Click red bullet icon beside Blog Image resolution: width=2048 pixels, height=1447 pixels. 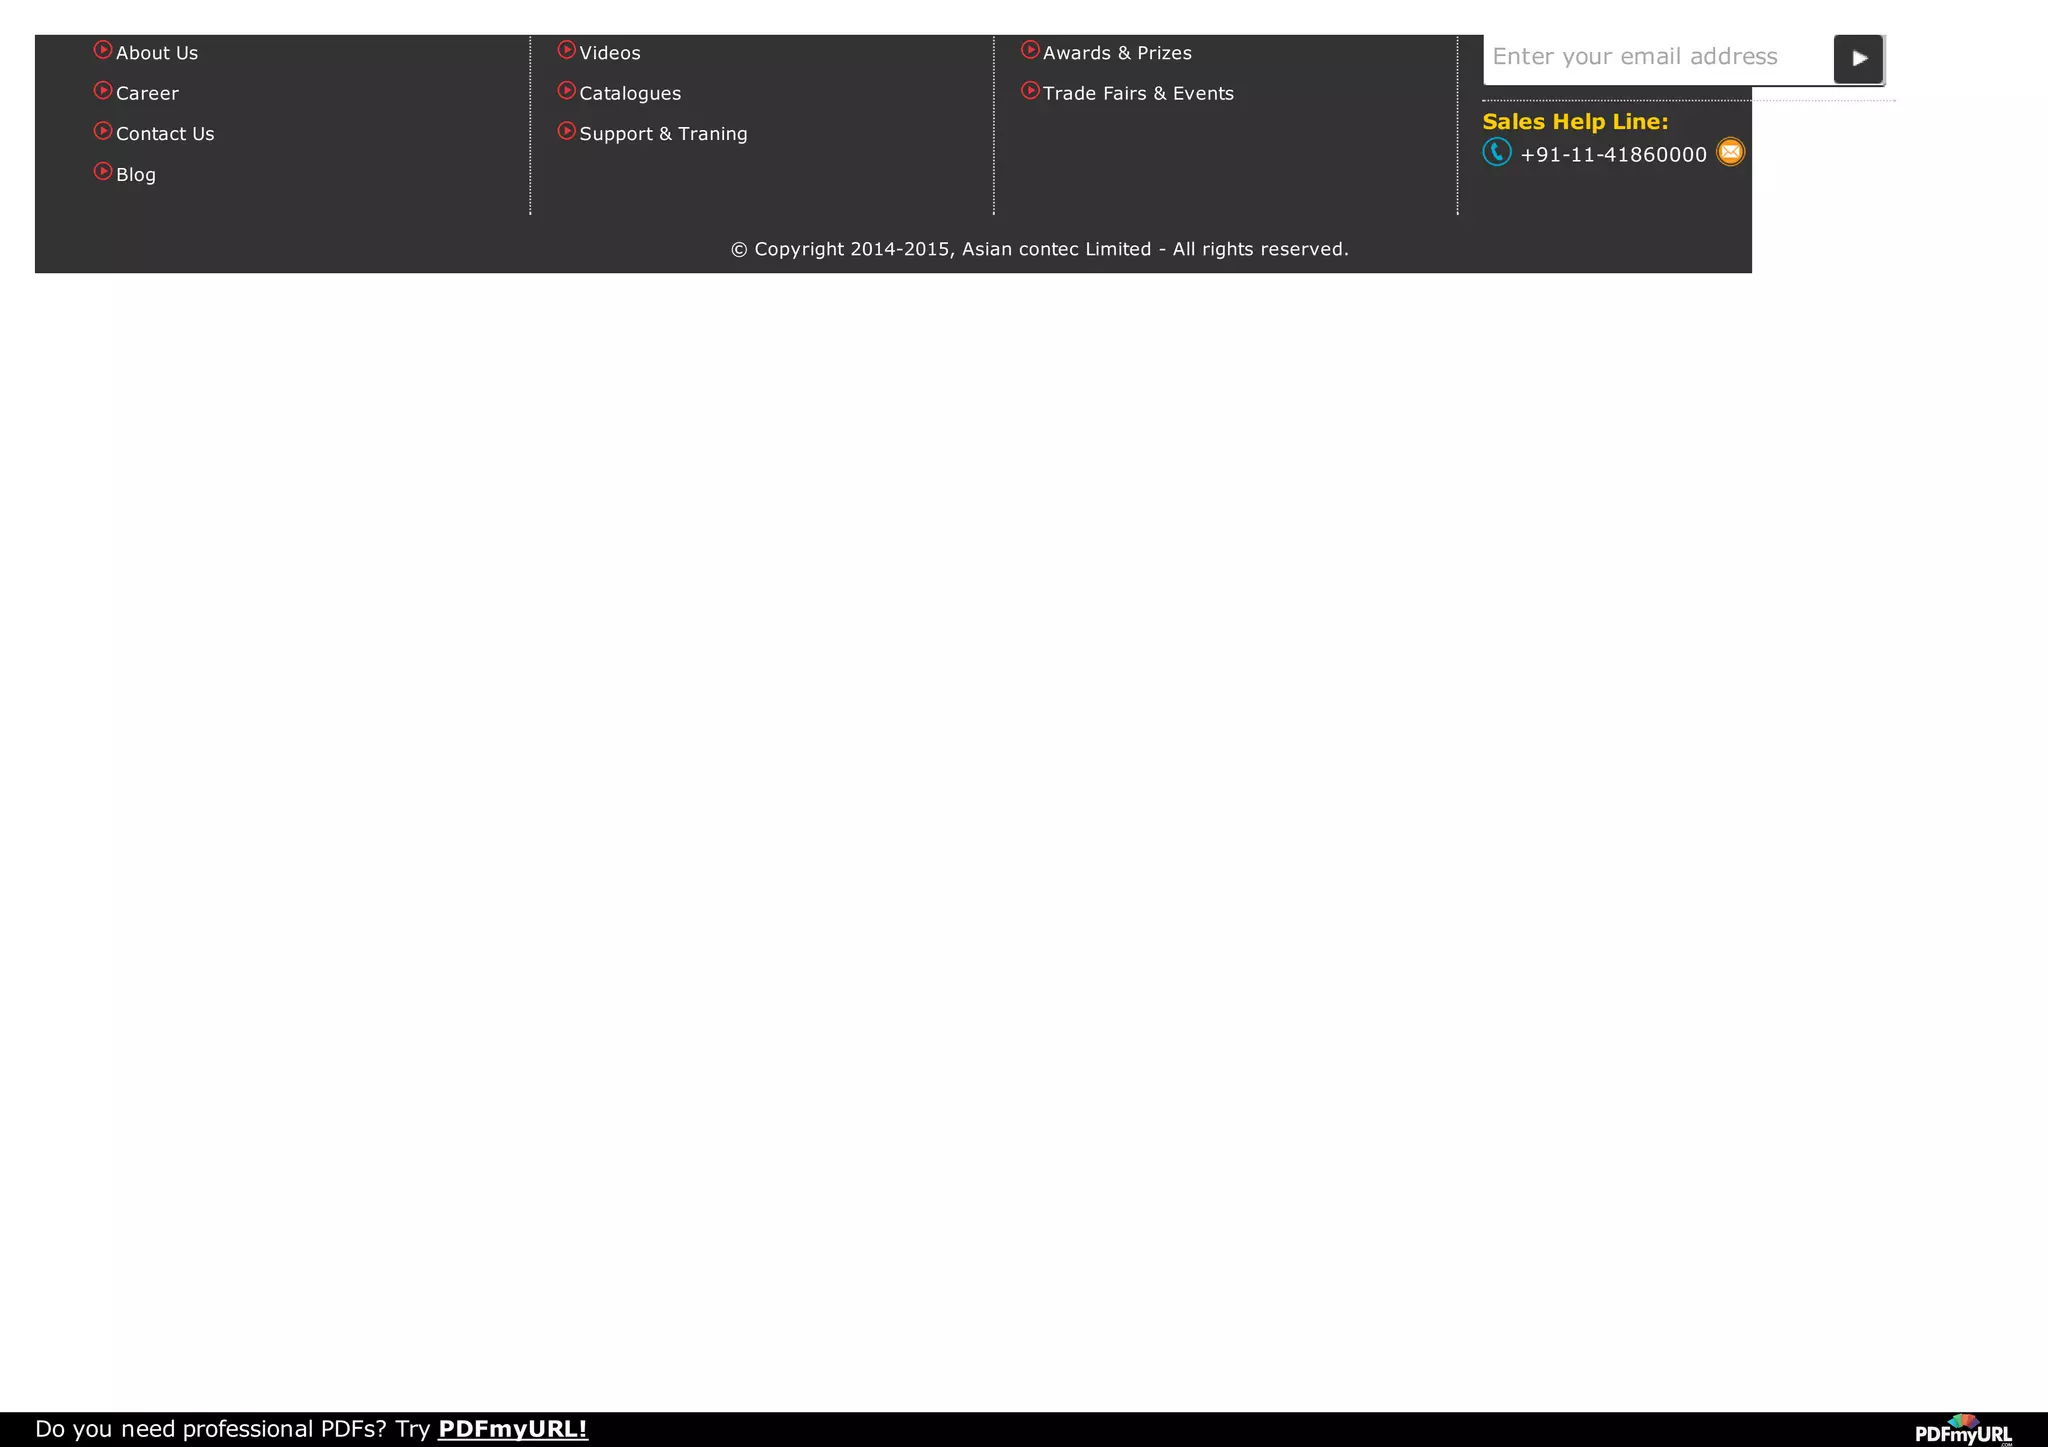(102, 171)
